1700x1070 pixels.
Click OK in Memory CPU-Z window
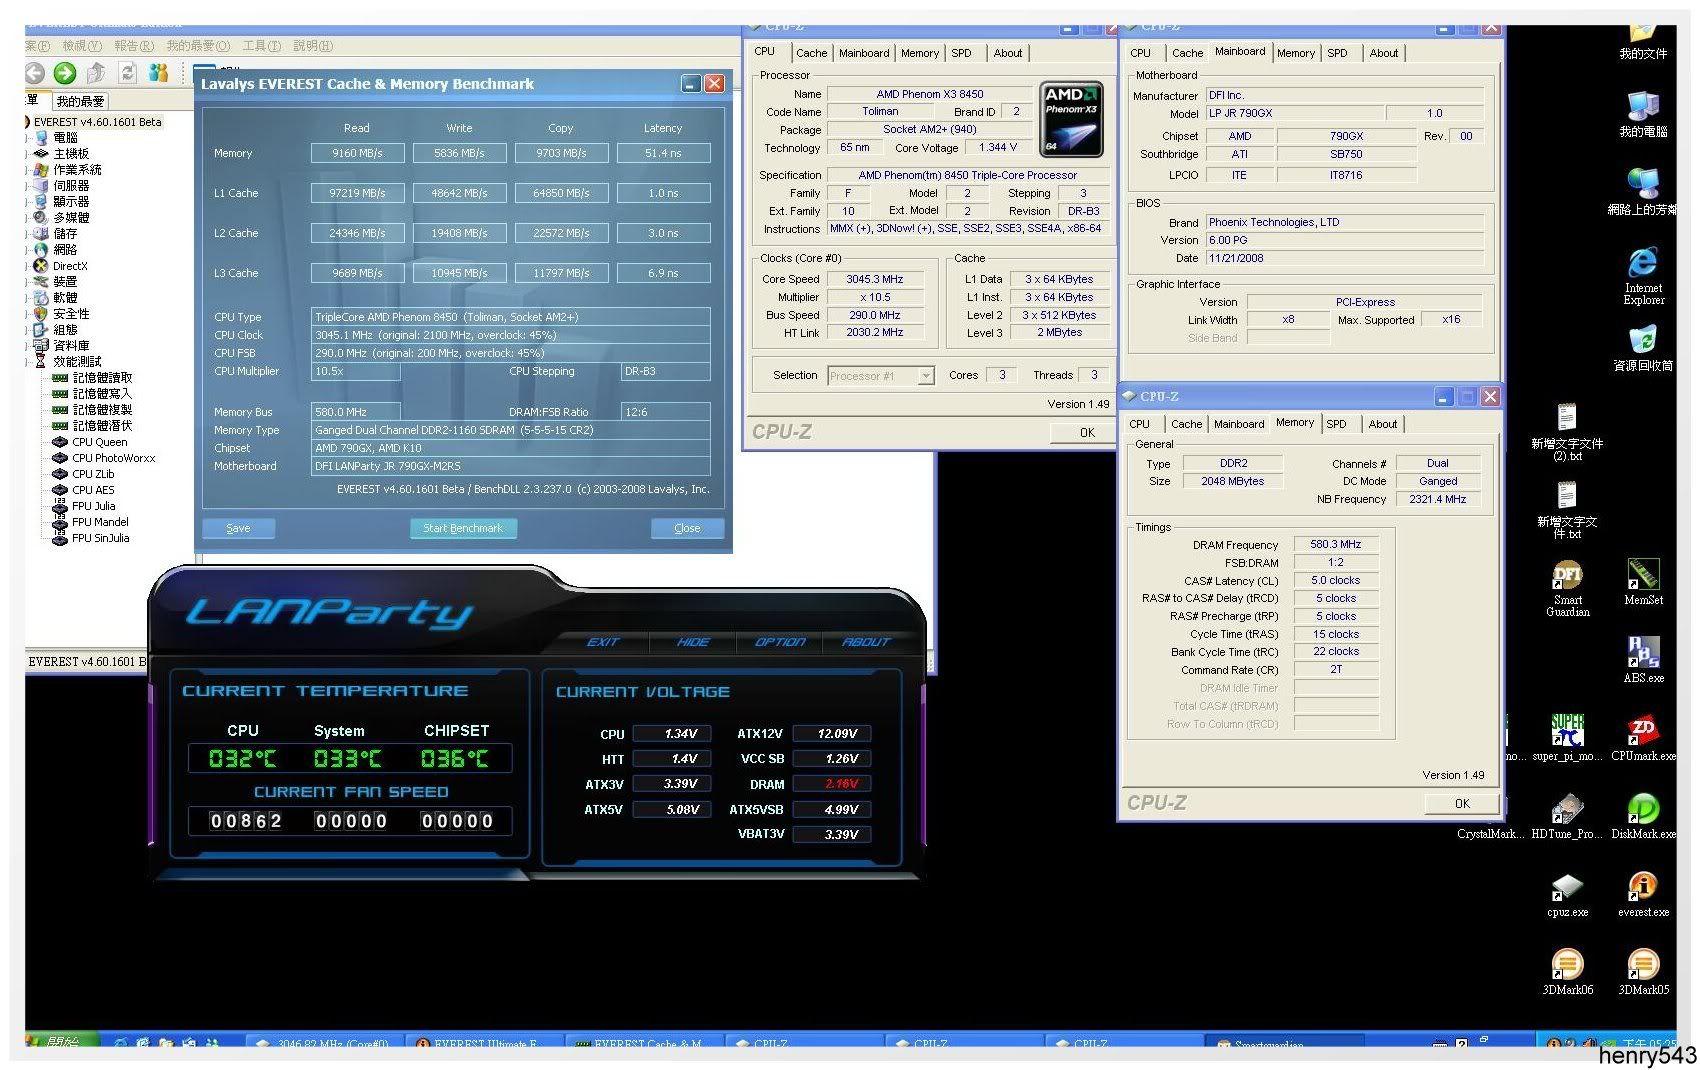[1462, 803]
